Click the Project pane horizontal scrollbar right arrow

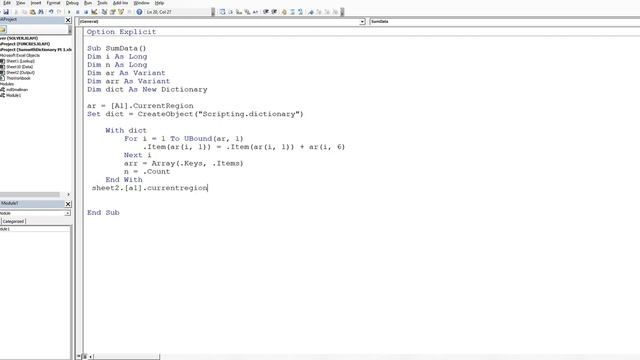tap(68, 194)
